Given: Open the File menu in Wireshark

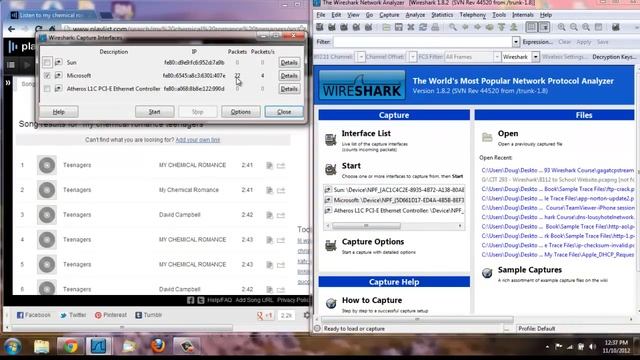Looking at the screenshot, I should point(321,15).
